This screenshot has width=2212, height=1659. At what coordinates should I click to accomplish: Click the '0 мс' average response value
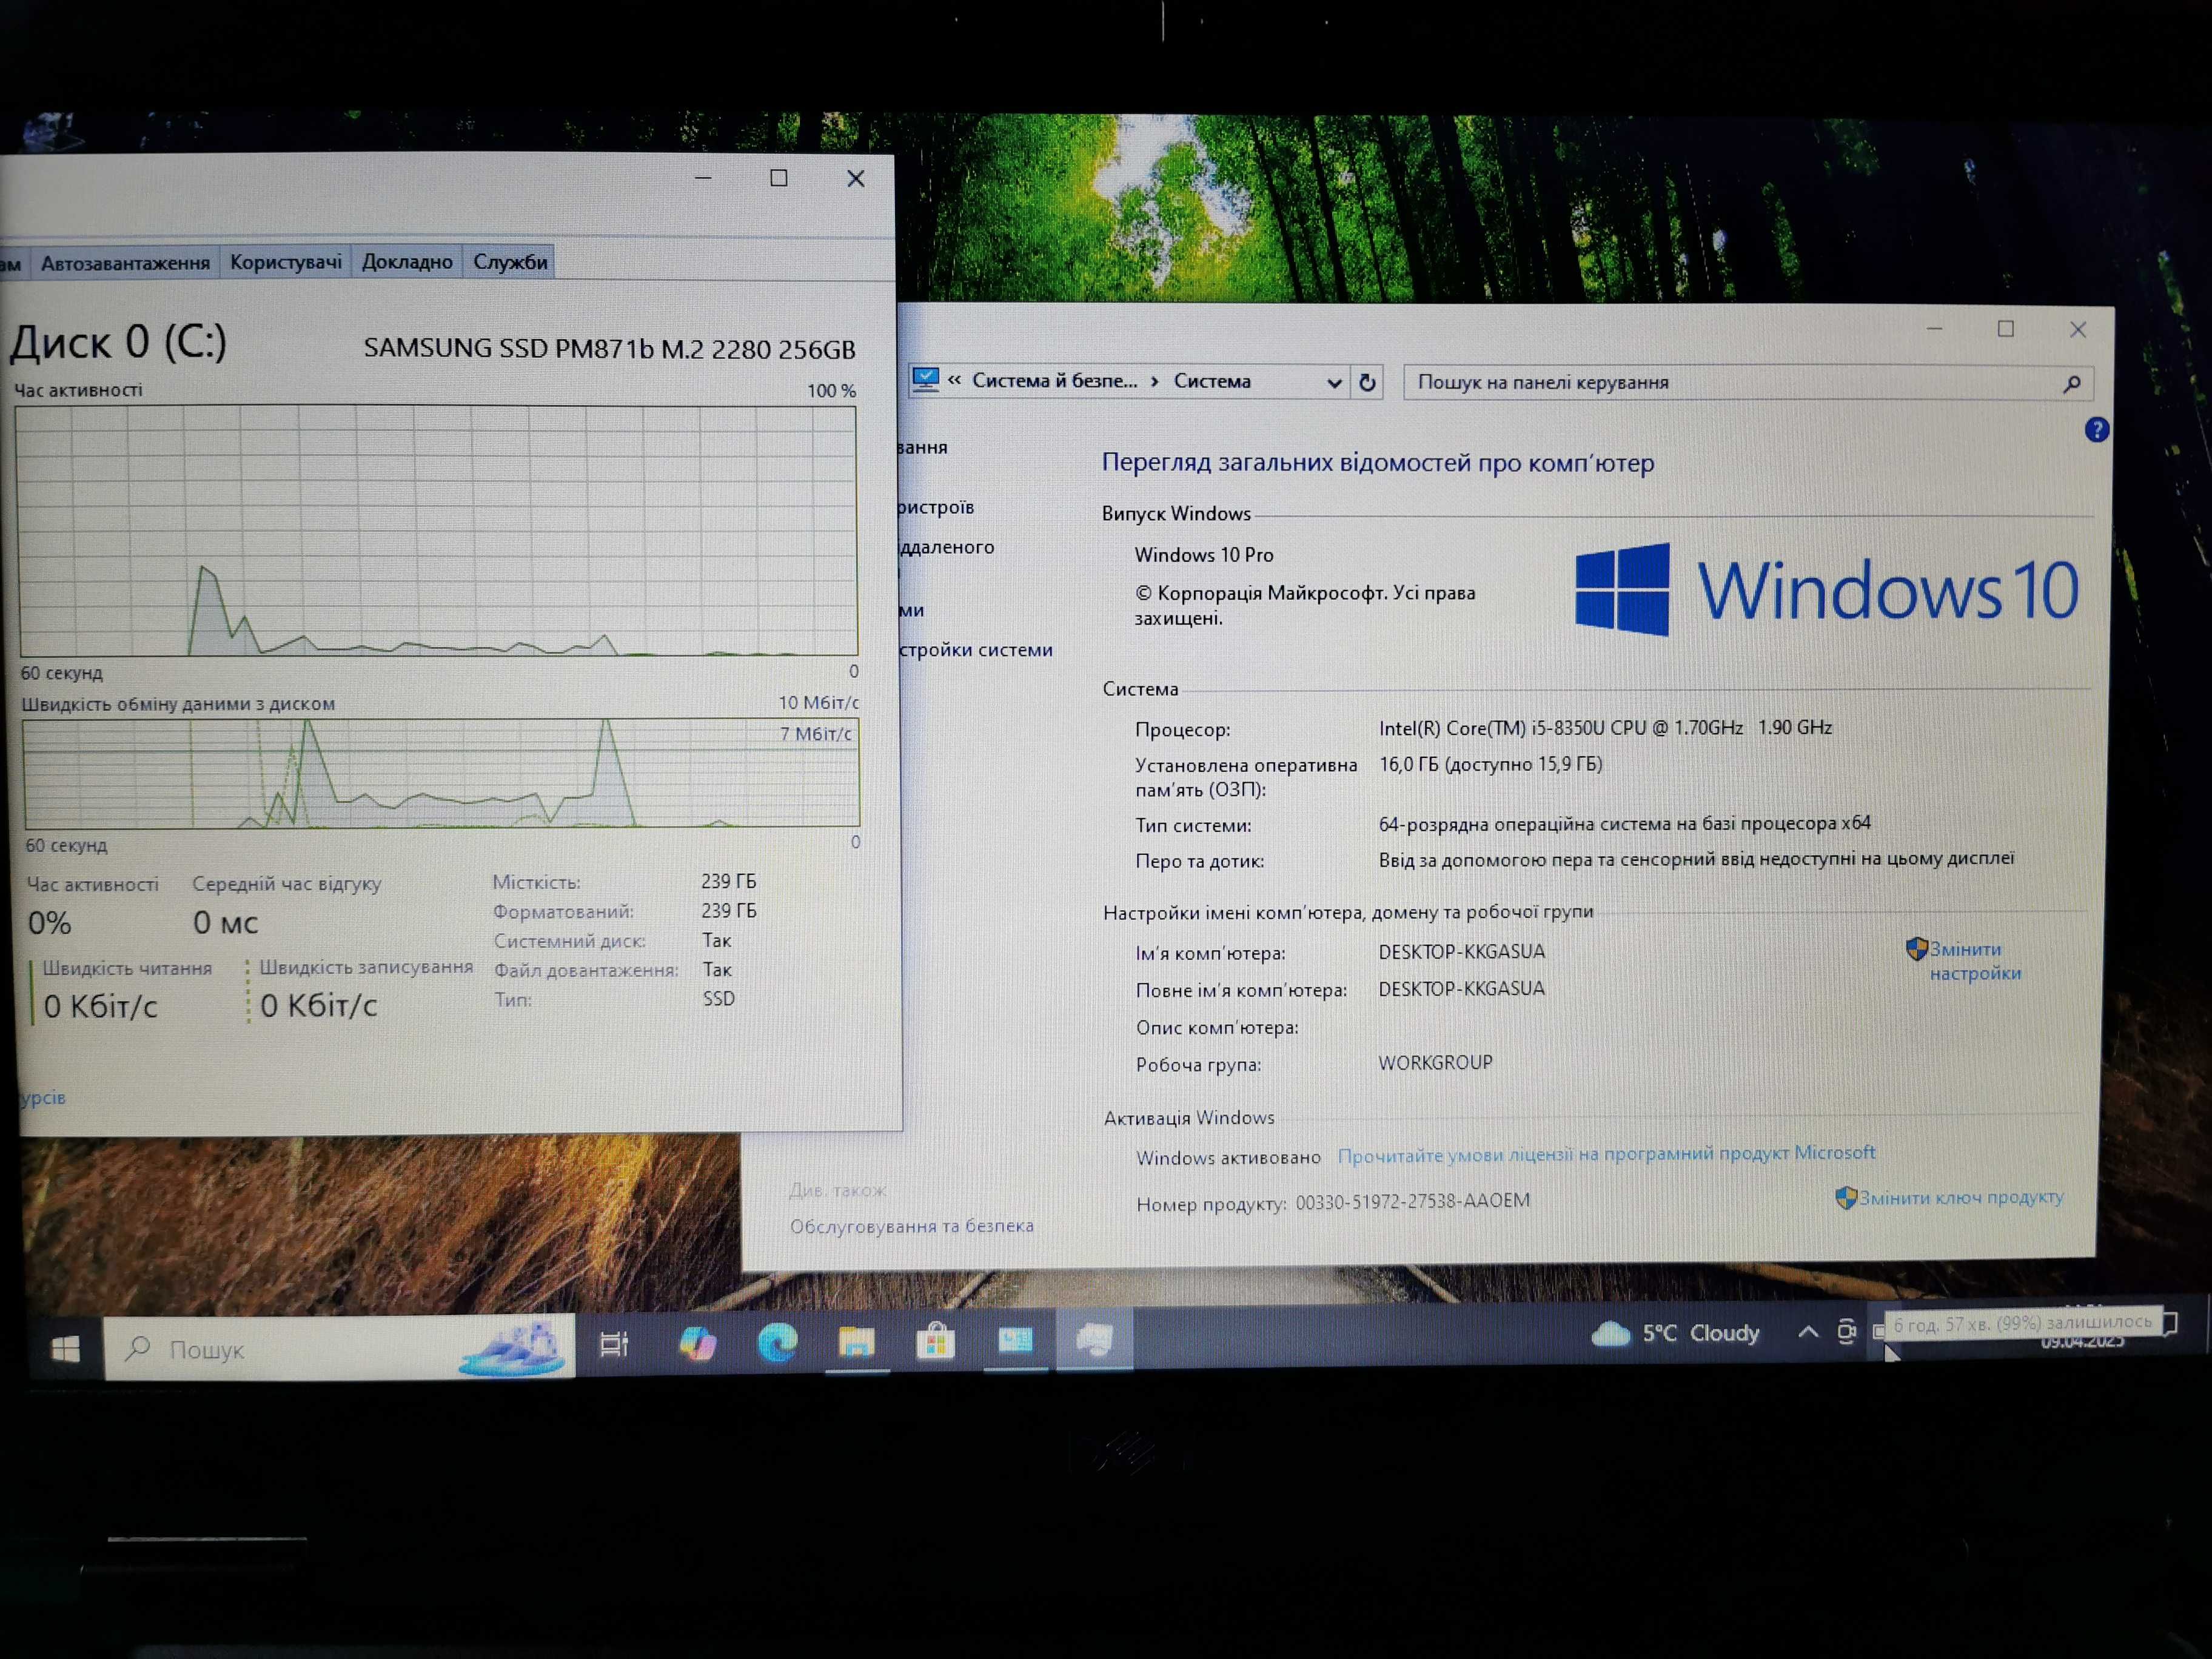[x=225, y=922]
